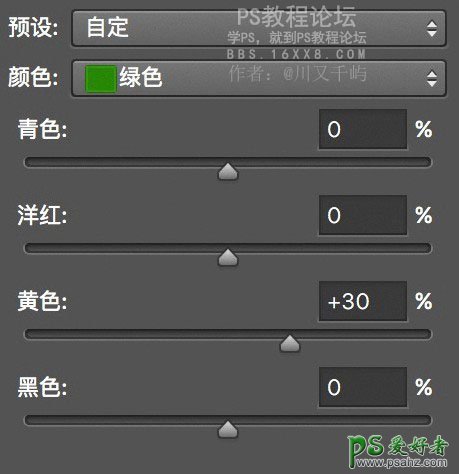The image size is (459, 474).
Task: Click the 黑色 slider track's right end
Action: [x=426, y=420]
